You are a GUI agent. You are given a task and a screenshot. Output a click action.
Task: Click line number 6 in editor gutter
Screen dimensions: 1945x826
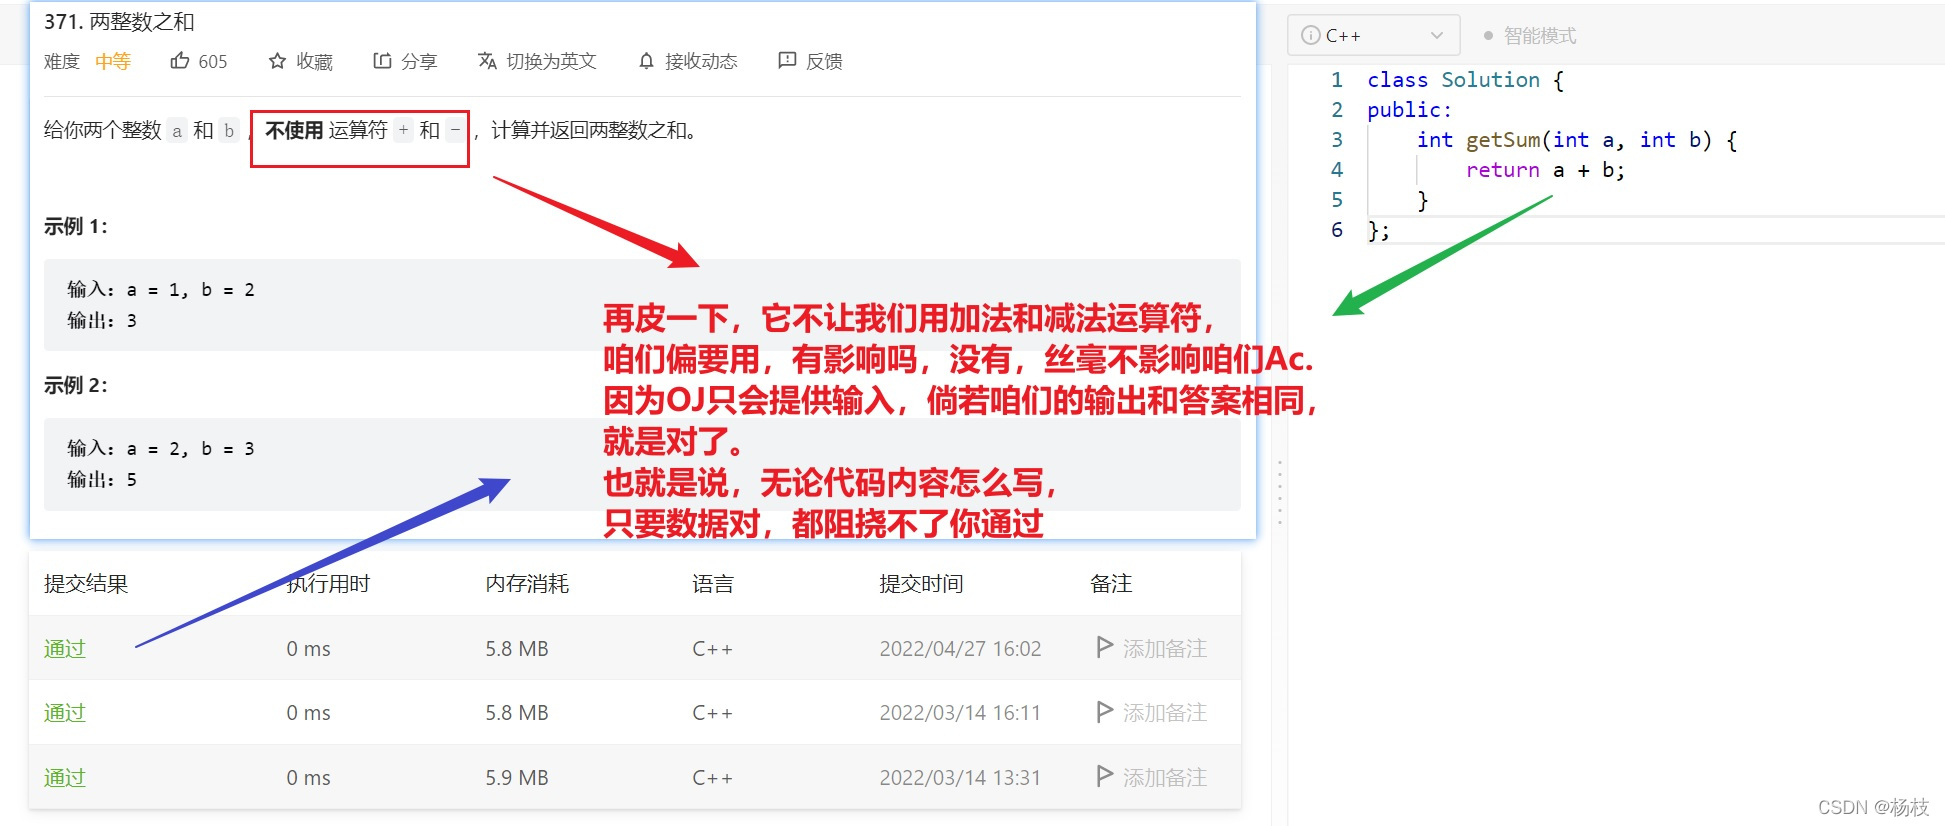coord(1337,230)
